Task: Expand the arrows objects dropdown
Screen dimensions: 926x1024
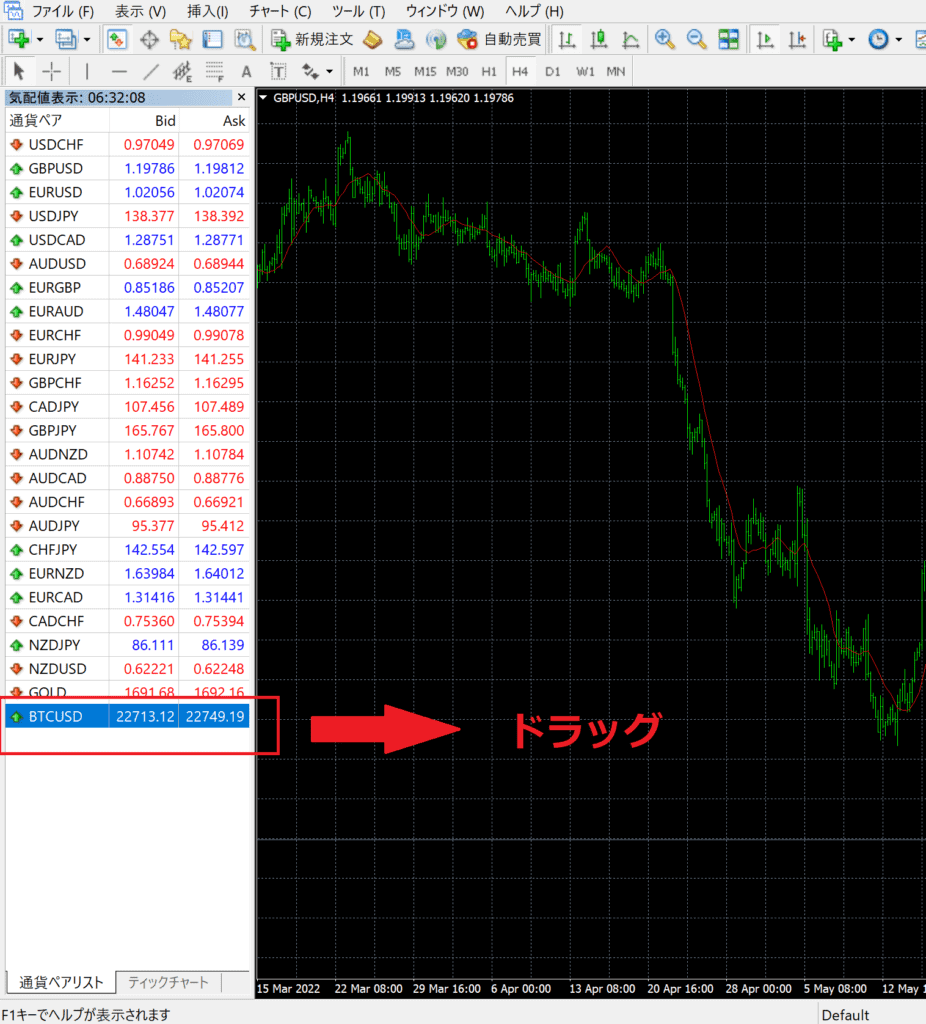Action: pyautogui.click(x=329, y=72)
